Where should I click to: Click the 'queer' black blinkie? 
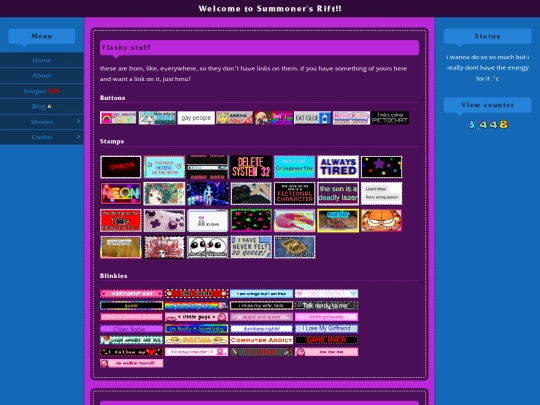[132, 305]
